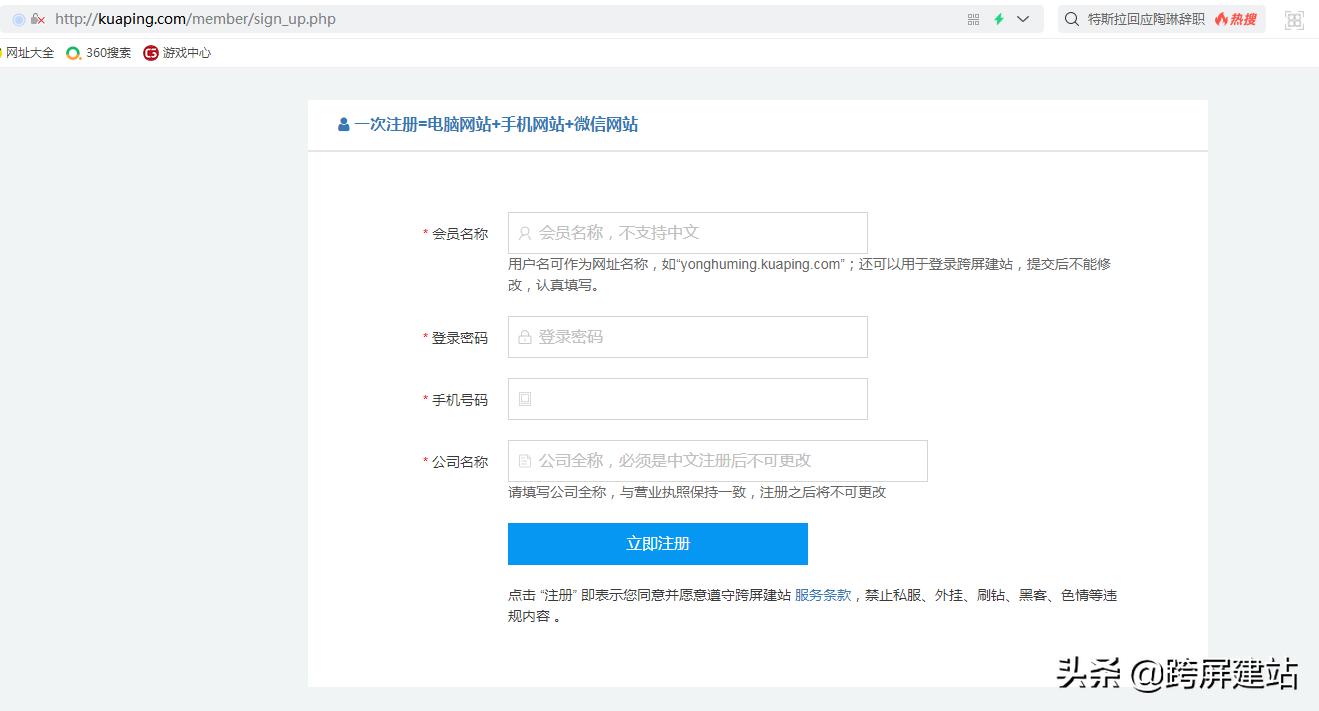
Task: Click the URL address bar text
Action: (x=195, y=19)
